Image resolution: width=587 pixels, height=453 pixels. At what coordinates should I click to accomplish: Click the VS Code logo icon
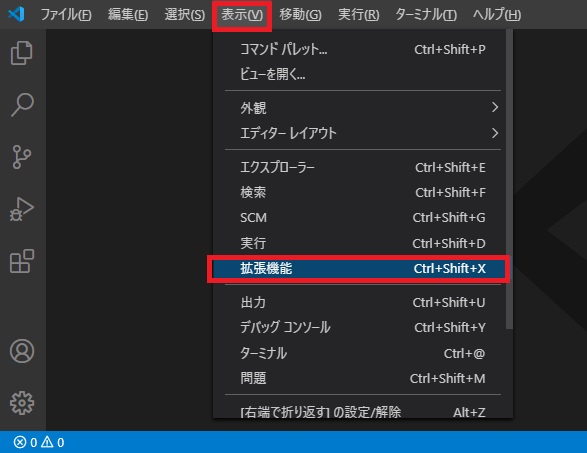16,14
